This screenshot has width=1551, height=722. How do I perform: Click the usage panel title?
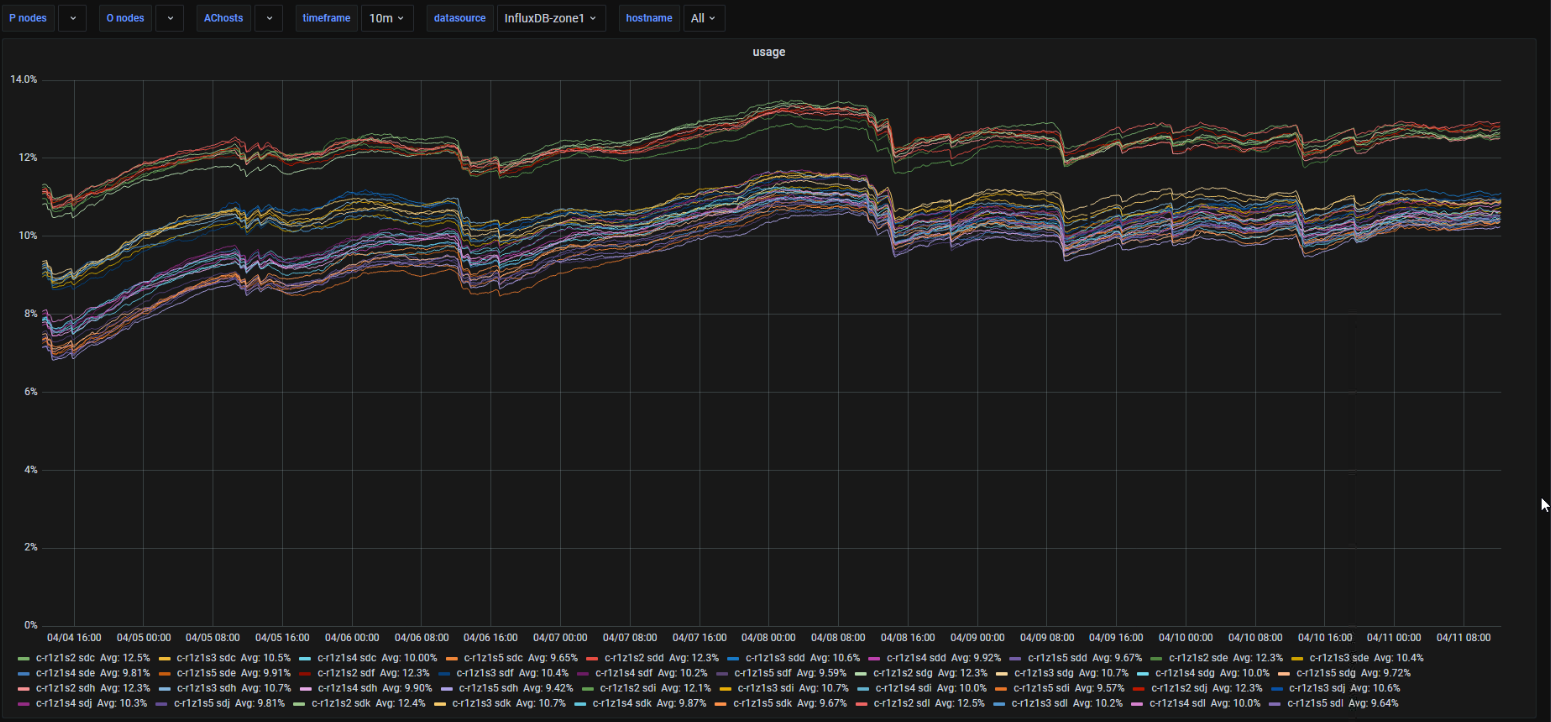768,52
